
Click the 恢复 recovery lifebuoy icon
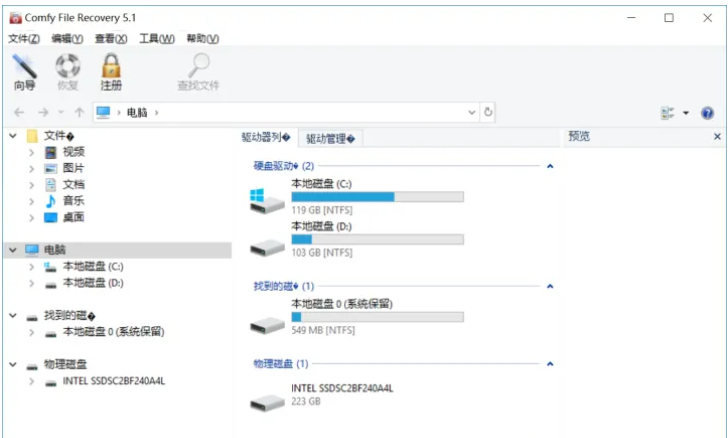click(x=68, y=72)
